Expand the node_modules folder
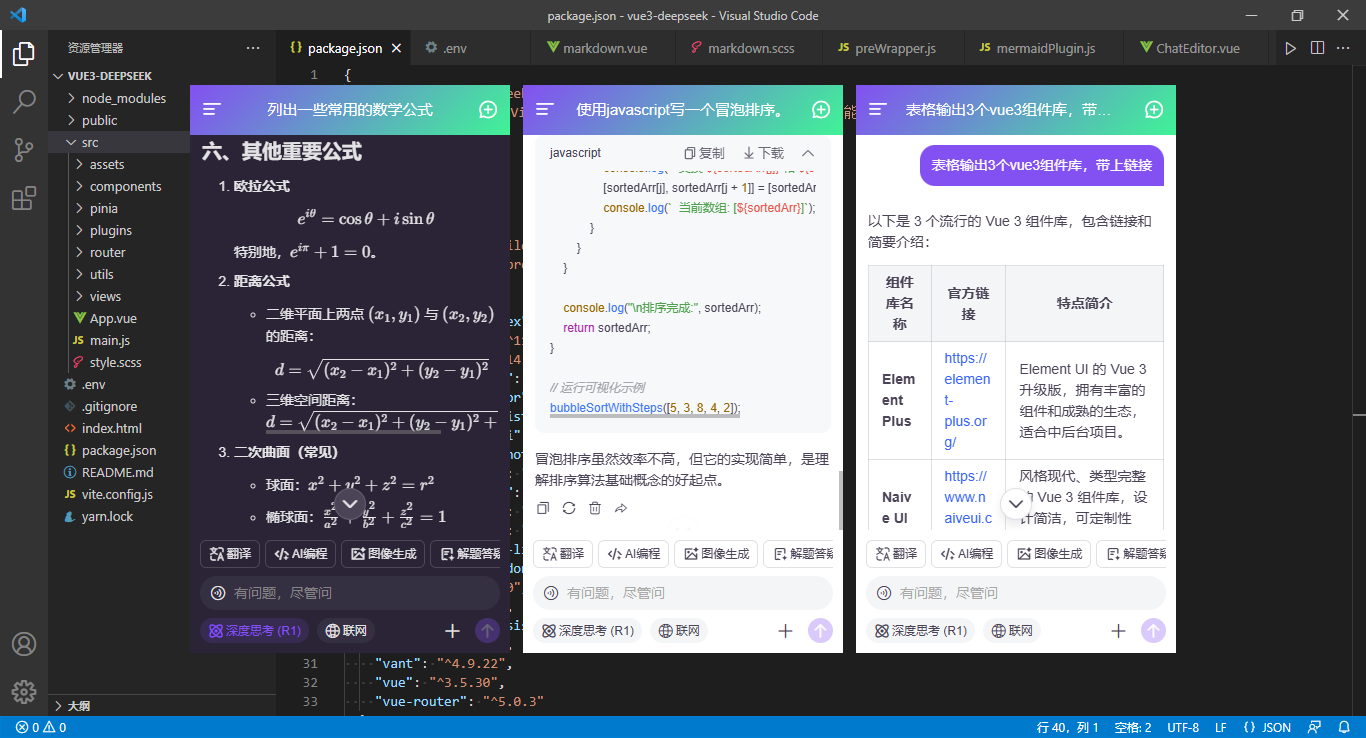 pyautogui.click(x=161, y=98)
